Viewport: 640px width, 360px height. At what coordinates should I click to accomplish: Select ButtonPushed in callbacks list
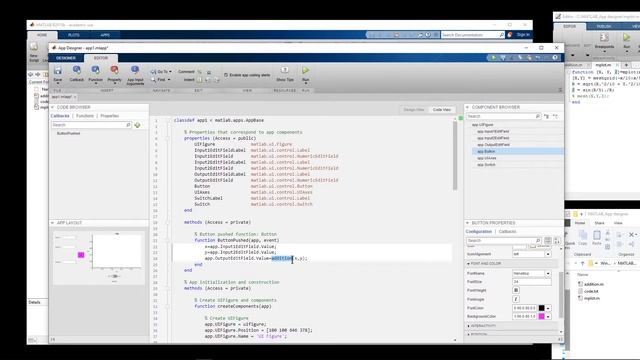click(69, 133)
